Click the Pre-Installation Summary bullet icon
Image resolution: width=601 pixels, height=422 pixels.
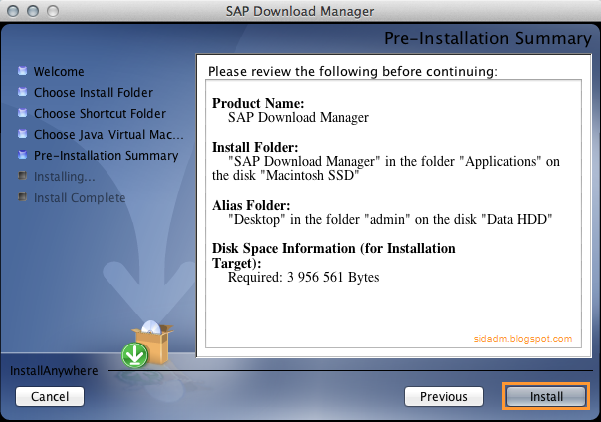[23, 155]
